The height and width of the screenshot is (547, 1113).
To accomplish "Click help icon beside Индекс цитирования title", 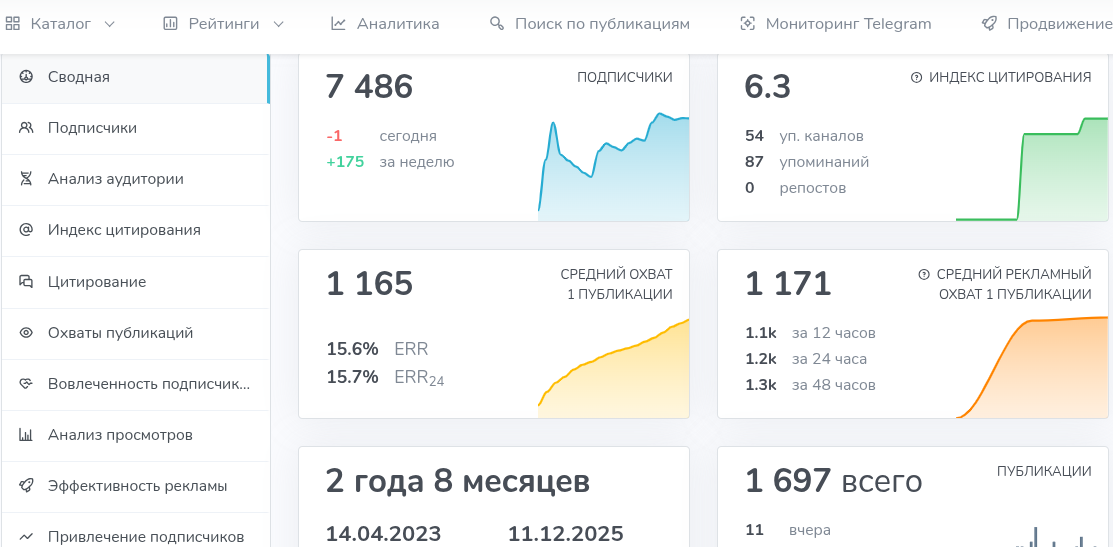I will click(916, 78).
